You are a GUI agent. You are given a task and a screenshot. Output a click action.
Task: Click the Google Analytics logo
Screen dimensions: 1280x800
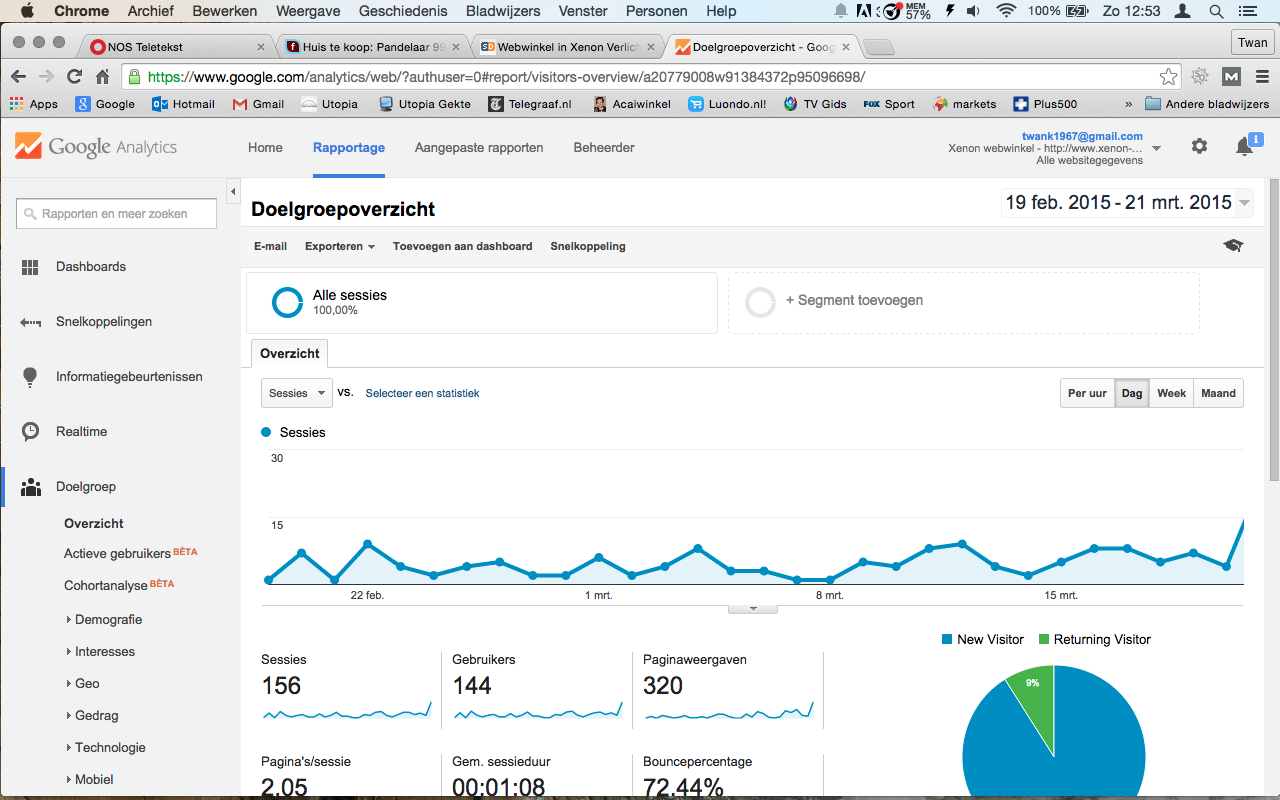pyautogui.click(x=96, y=147)
